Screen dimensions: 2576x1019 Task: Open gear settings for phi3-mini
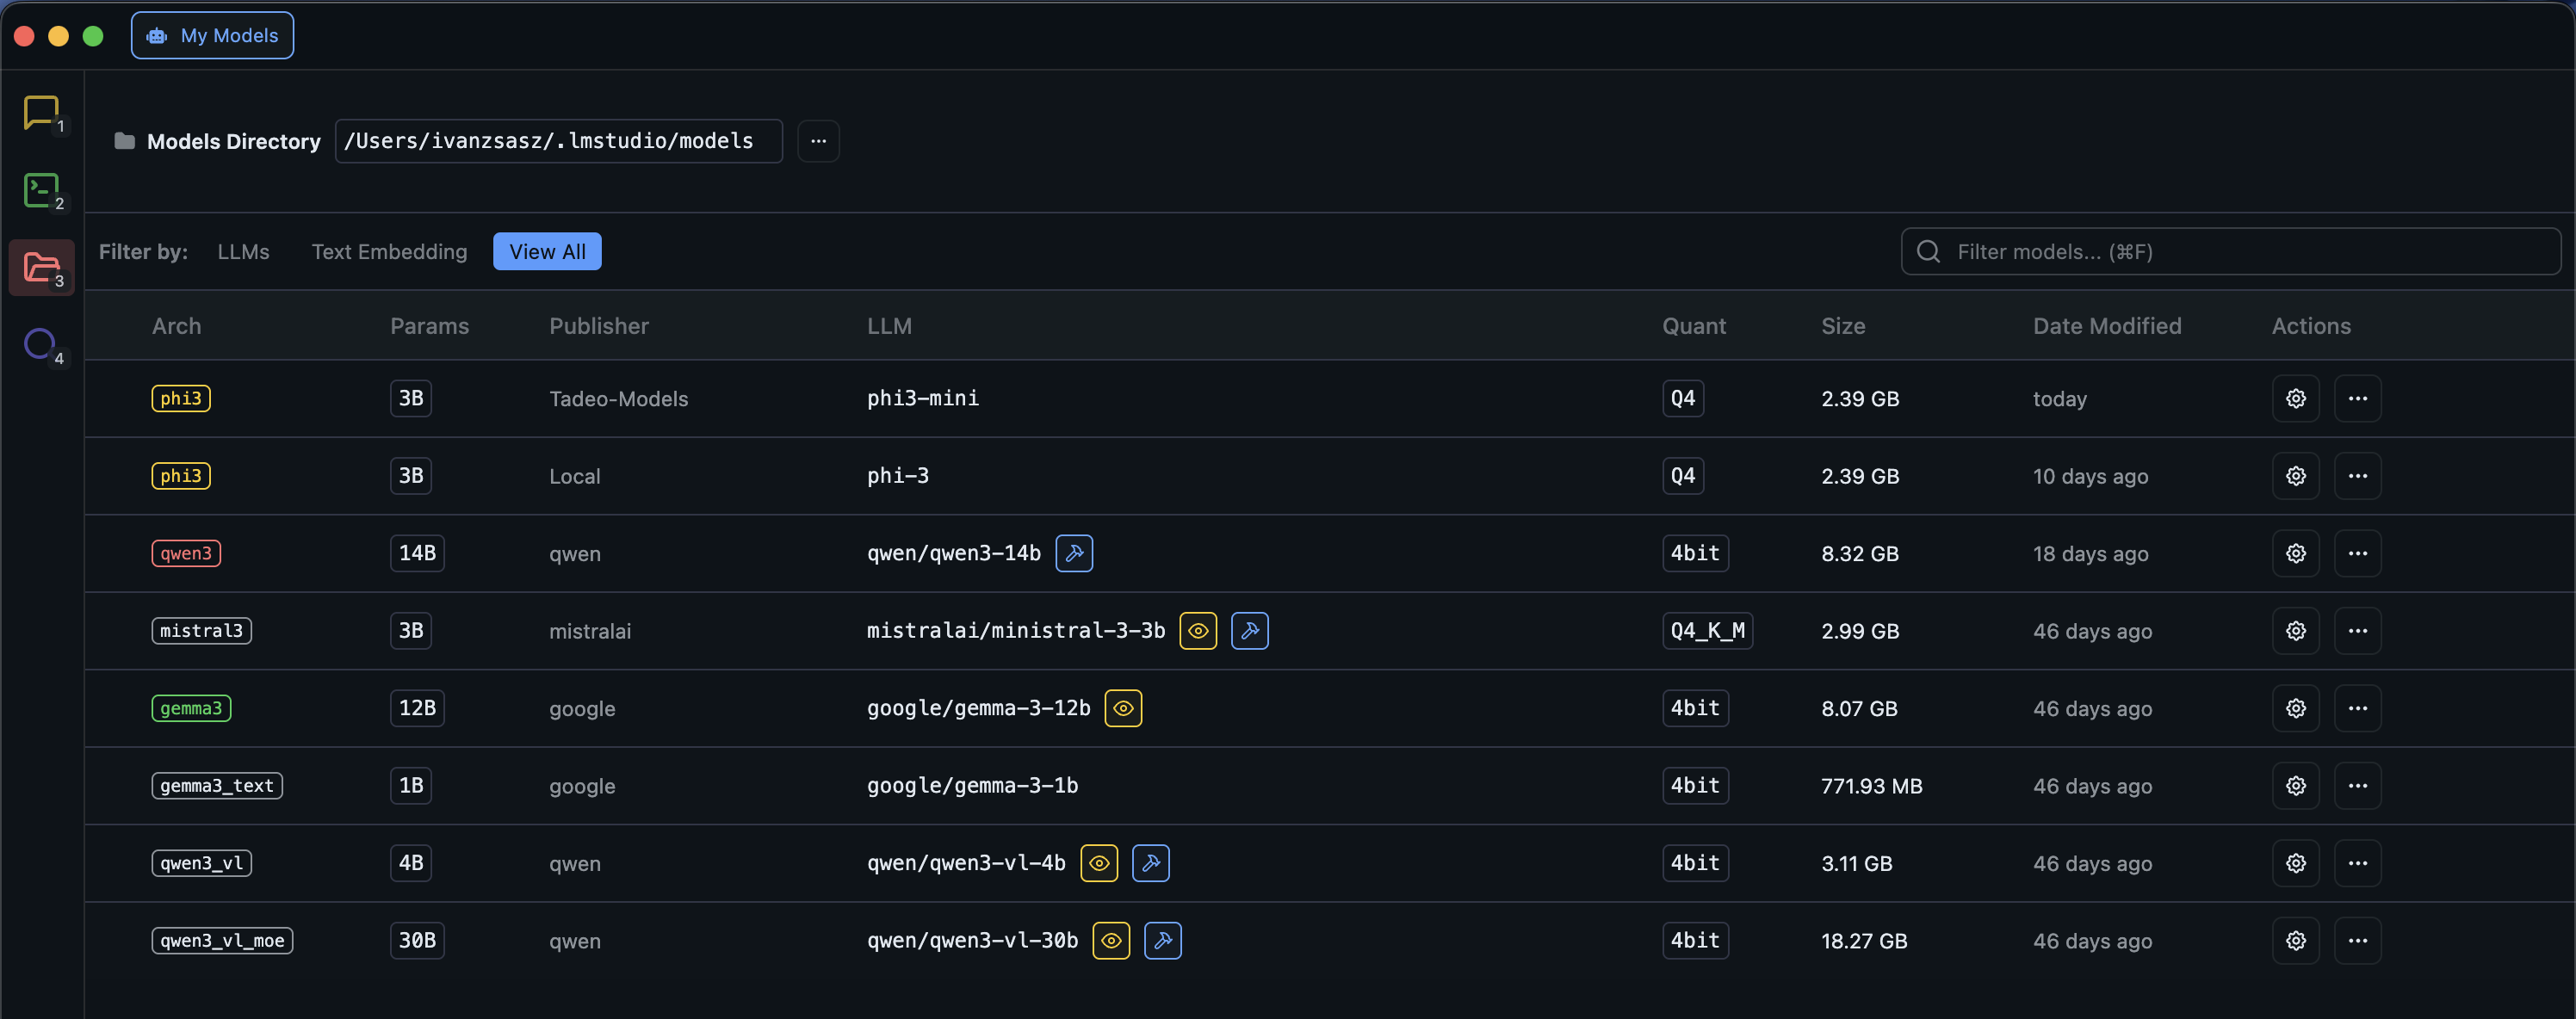2295,398
